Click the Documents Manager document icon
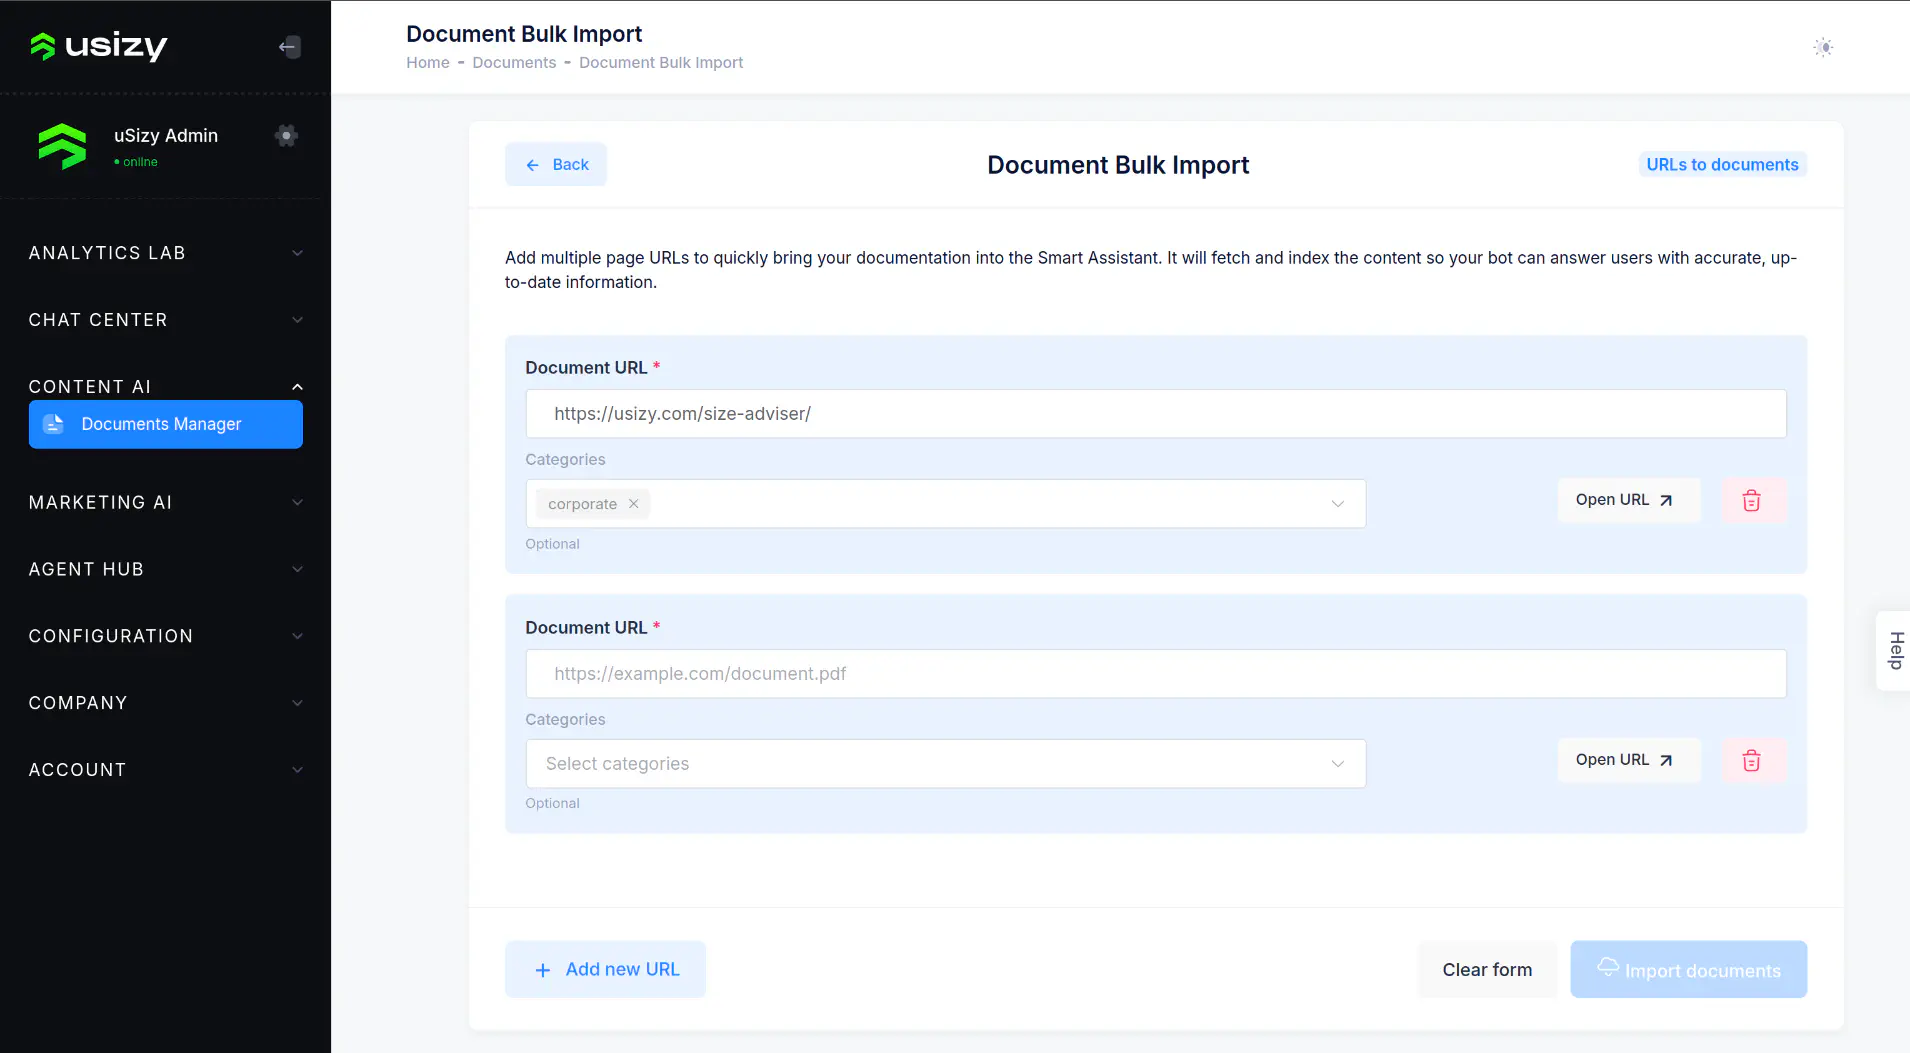The height and width of the screenshot is (1053, 1910). click(53, 424)
